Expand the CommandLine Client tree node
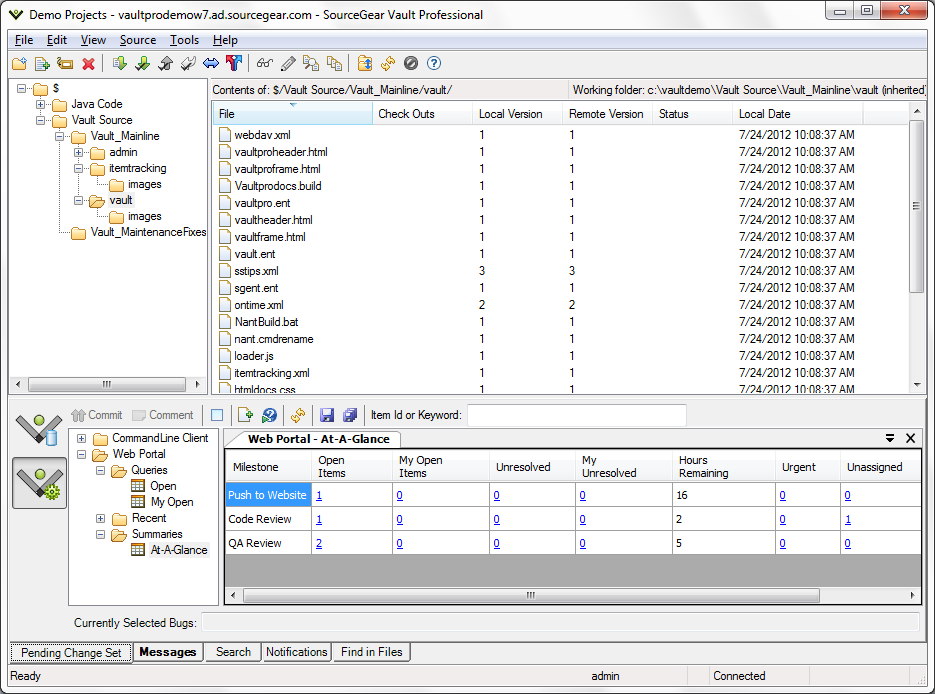Screen dimensions: 935x694 tap(82, 438)
